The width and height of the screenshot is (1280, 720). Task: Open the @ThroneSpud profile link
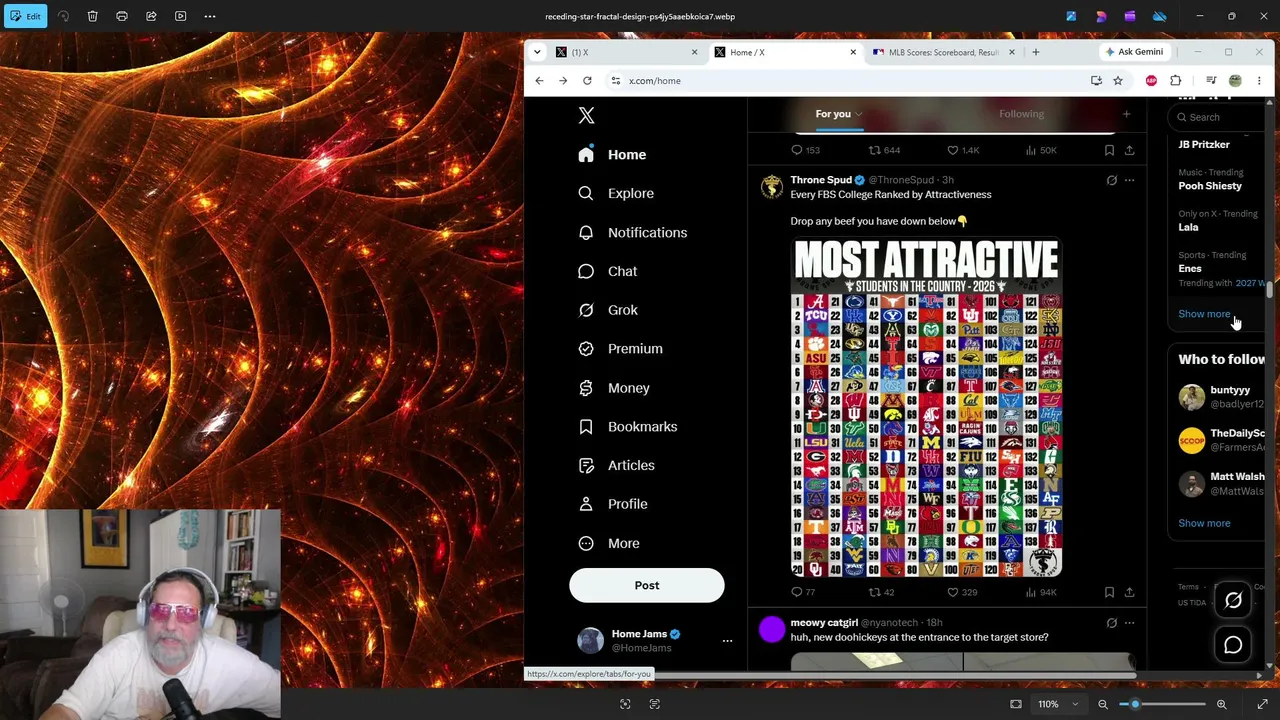coord(901,180)
